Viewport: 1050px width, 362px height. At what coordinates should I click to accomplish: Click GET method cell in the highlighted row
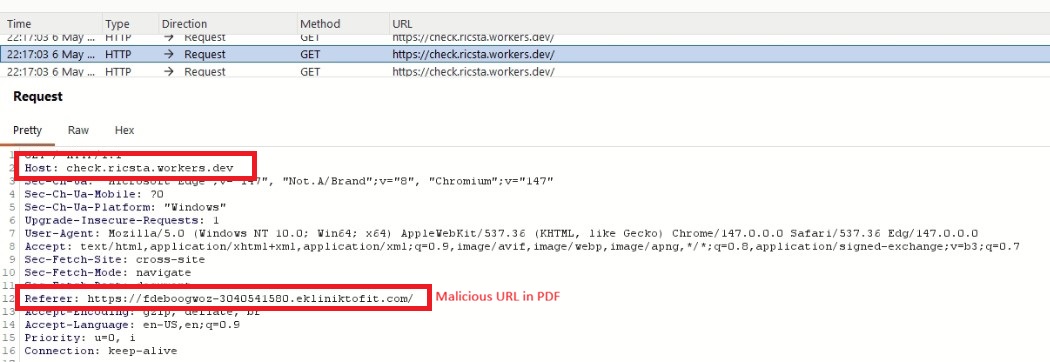(x=310, y=54)
